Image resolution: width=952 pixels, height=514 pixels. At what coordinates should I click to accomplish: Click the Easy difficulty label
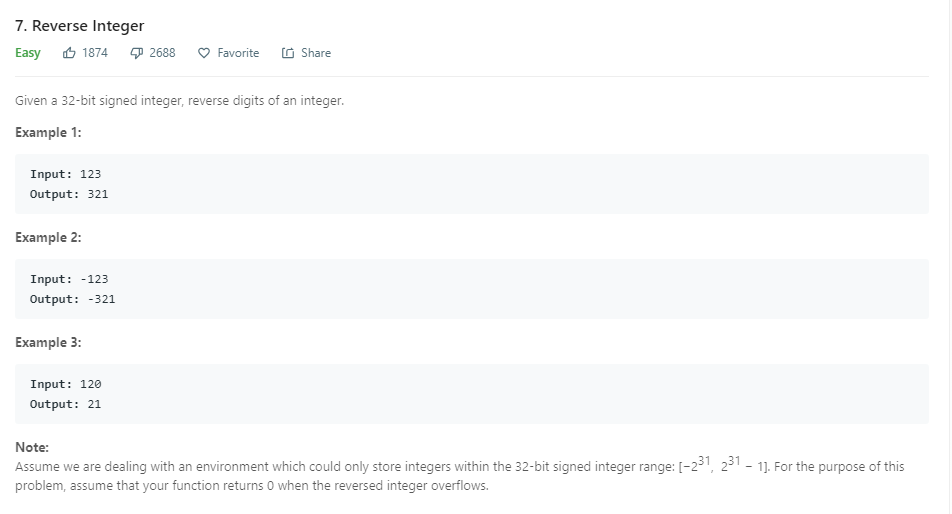pos(28,53)
